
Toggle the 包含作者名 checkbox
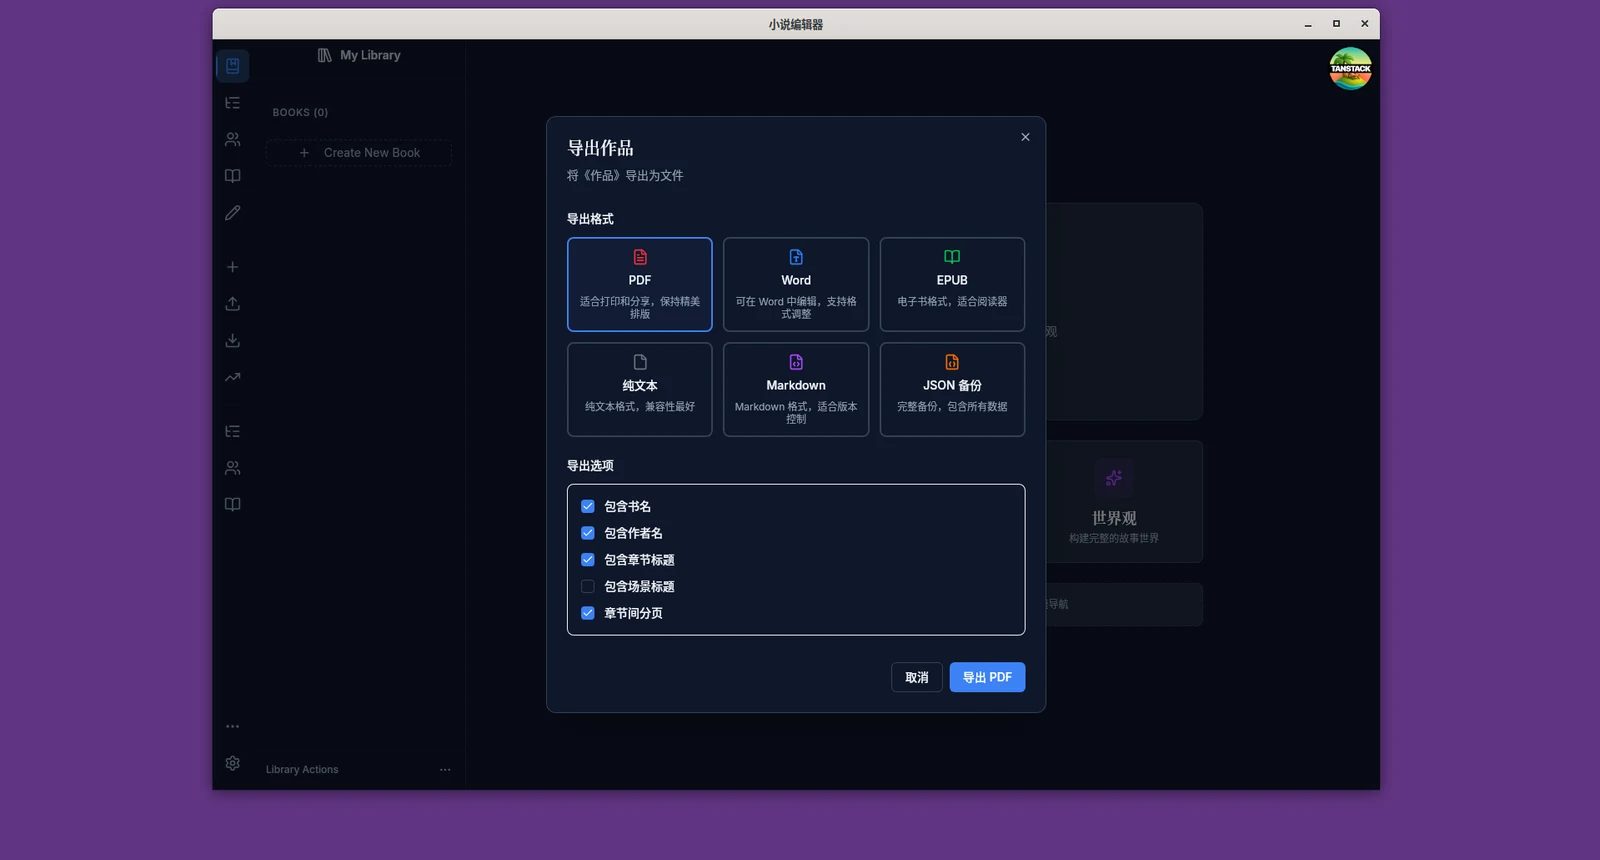coord(588,533)
